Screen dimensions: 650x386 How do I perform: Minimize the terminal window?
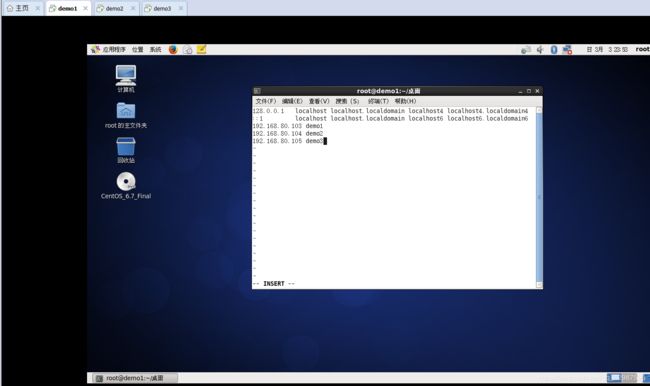(x=520, y=91)
